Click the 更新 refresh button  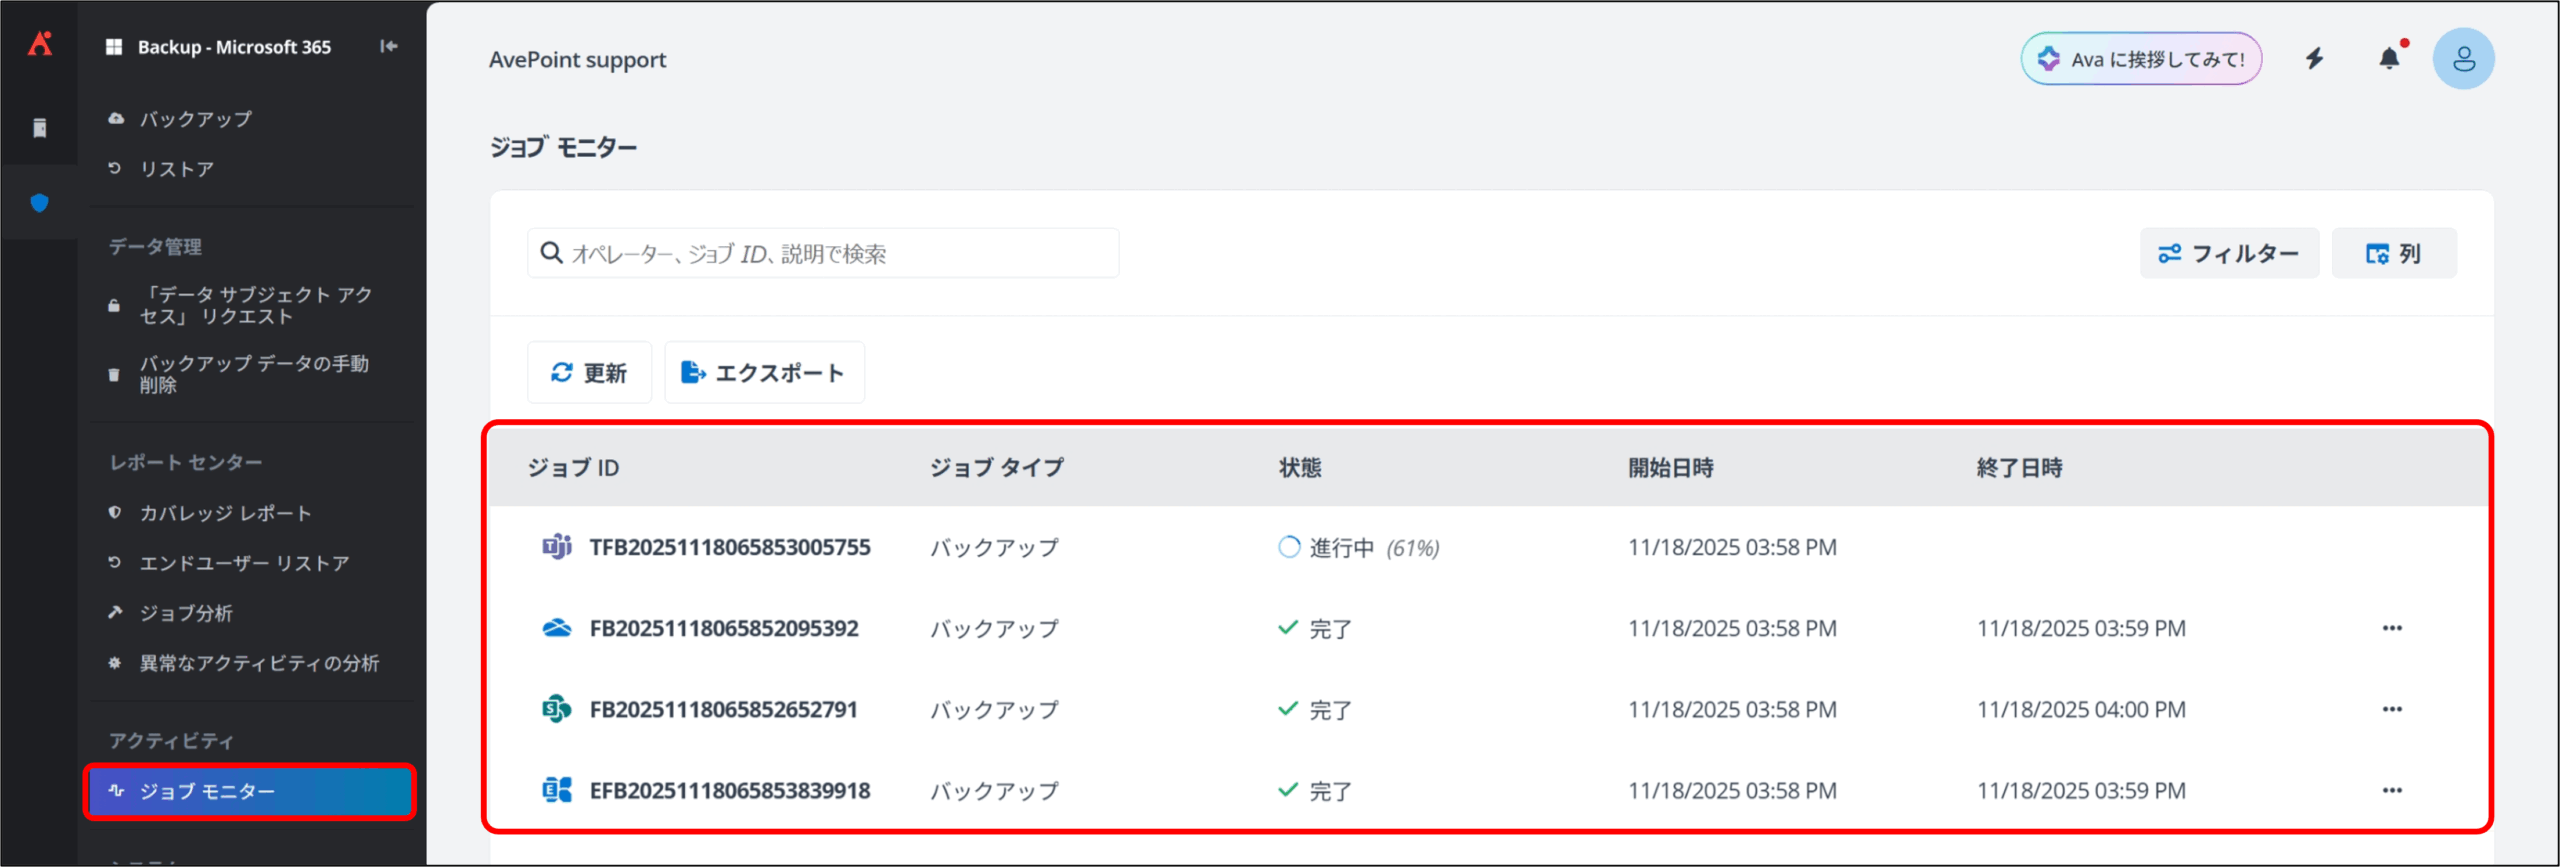coord(589,373)
